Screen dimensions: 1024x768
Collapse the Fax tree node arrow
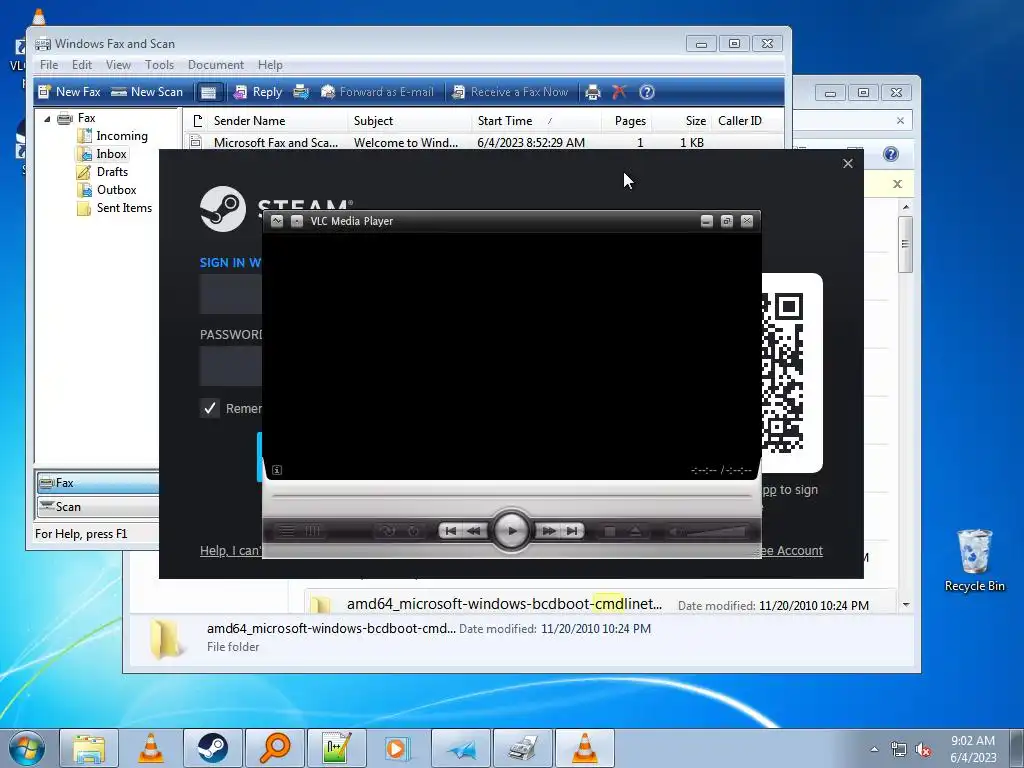(47, 119)
